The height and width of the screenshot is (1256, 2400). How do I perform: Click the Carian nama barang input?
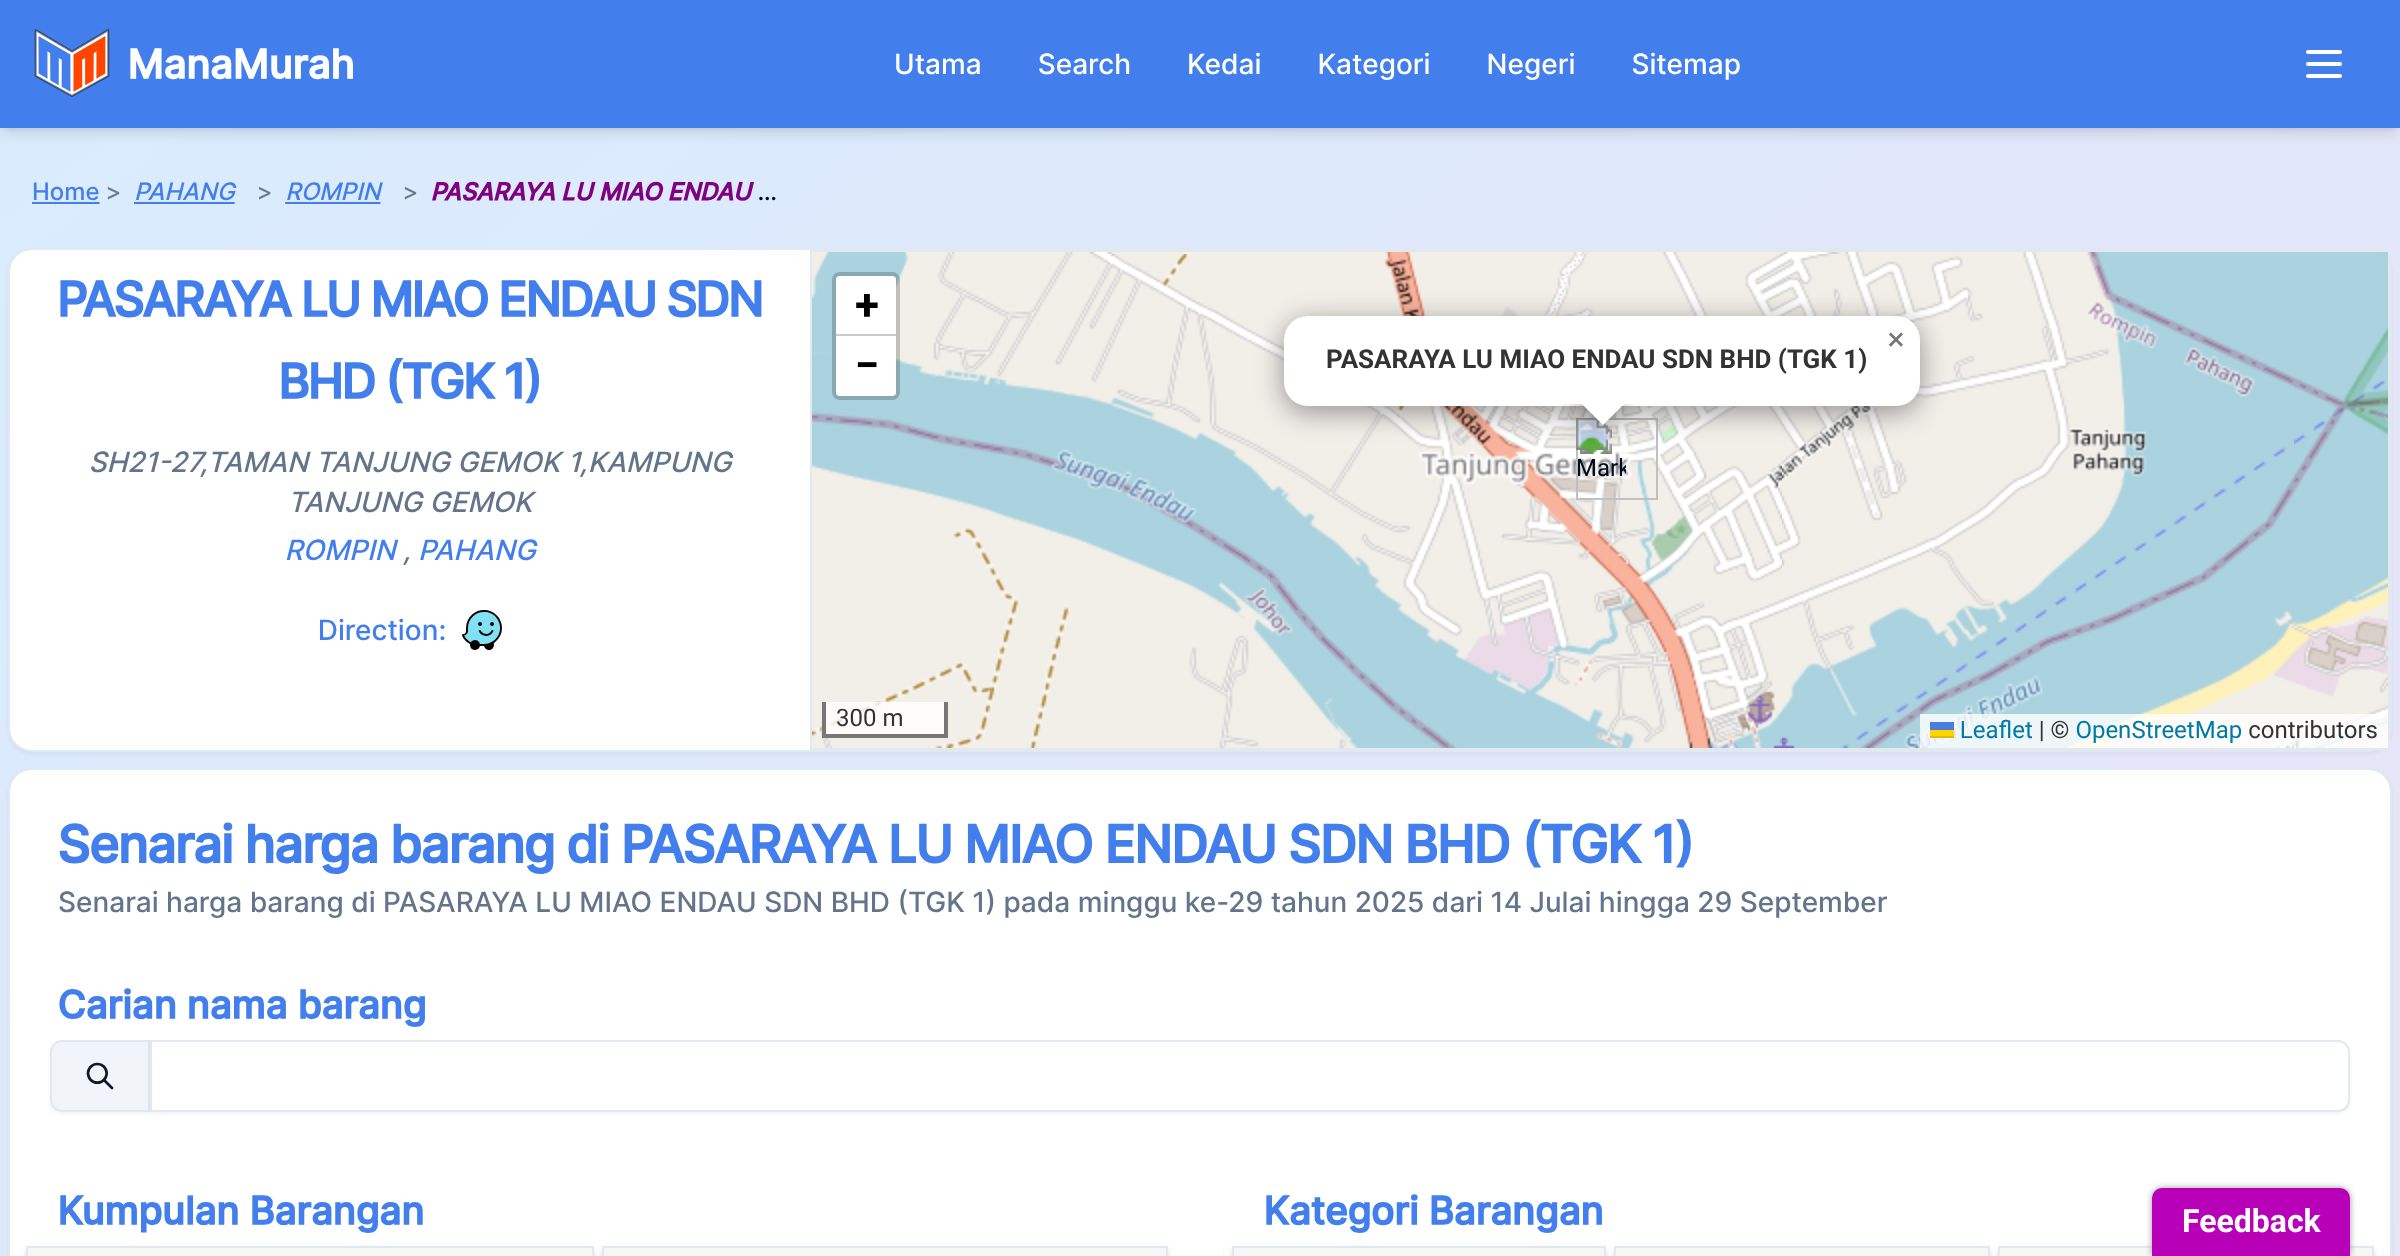pos(1248,1076)
